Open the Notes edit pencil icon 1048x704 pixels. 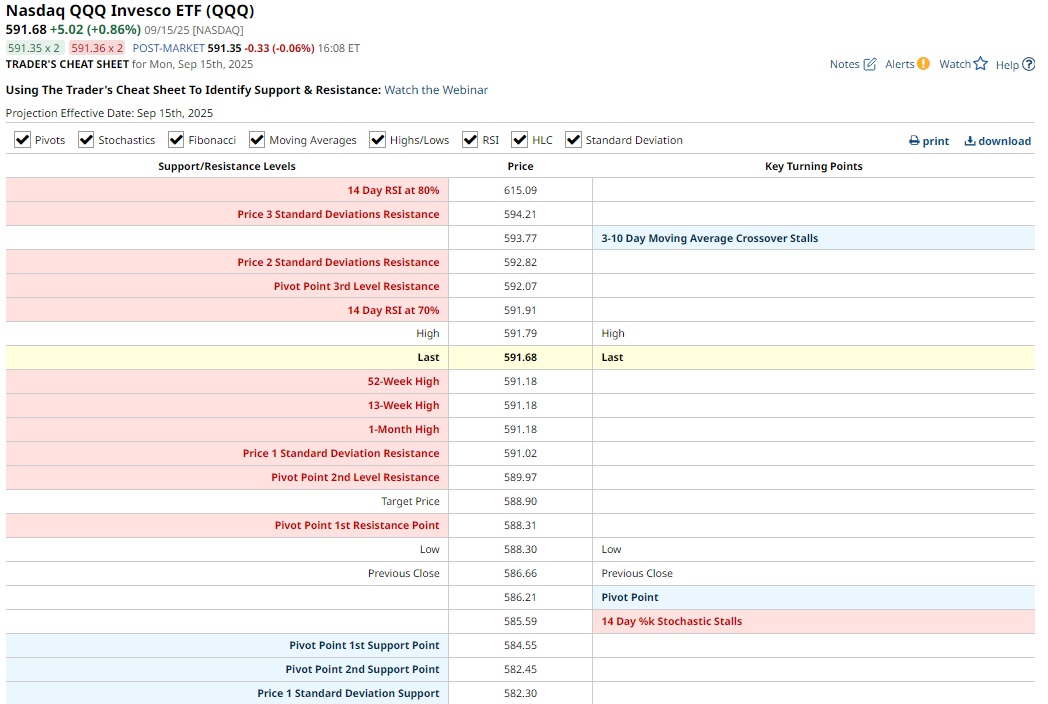[x=870, y=64]
